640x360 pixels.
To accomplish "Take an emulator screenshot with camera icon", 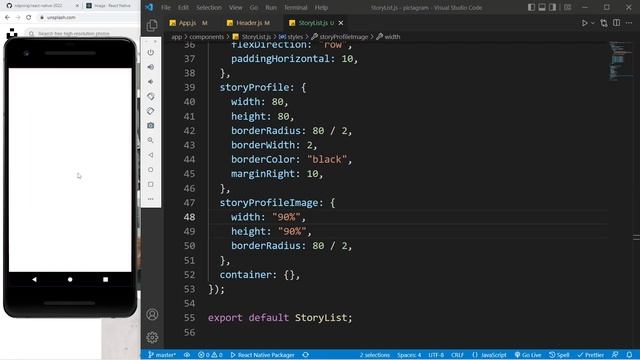I will [x=151, y=126].
